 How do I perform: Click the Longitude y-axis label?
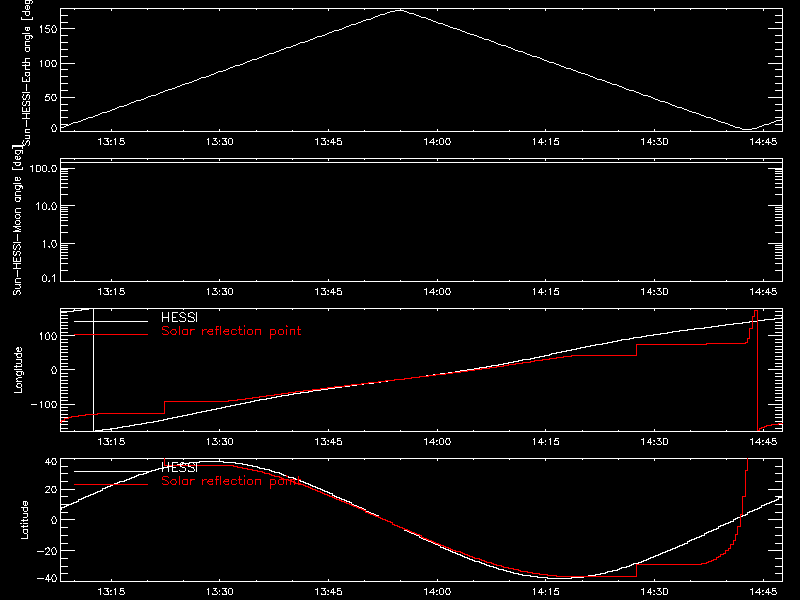[x=18, y=370]
